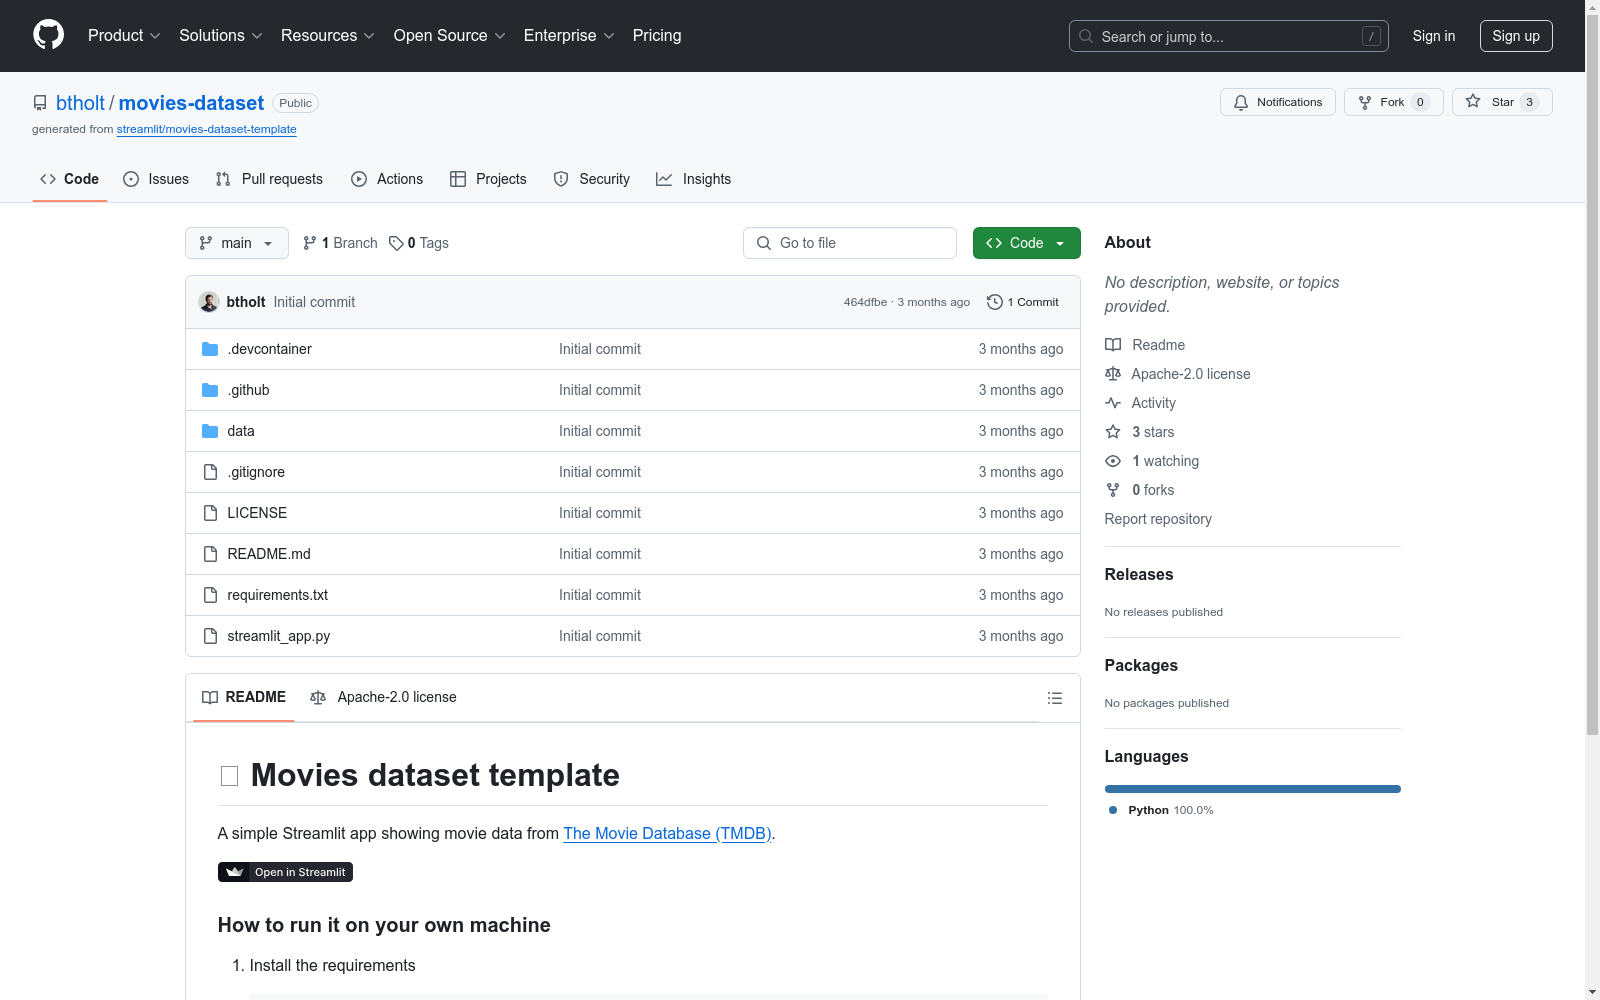
Task: Click the branch icon next to 1 Branch
Action: pyautogui.click(x=310, y=243)
